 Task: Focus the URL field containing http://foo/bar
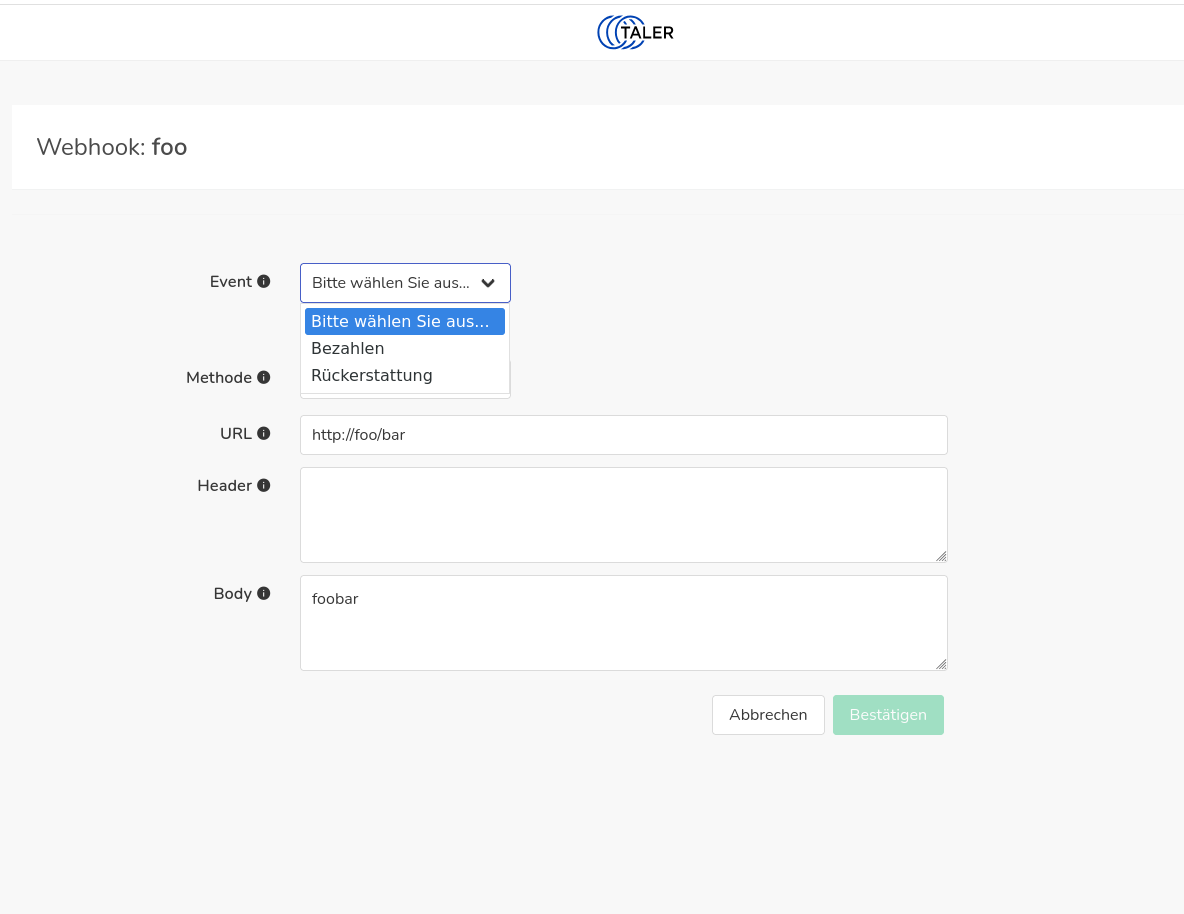tap(623, 435)
